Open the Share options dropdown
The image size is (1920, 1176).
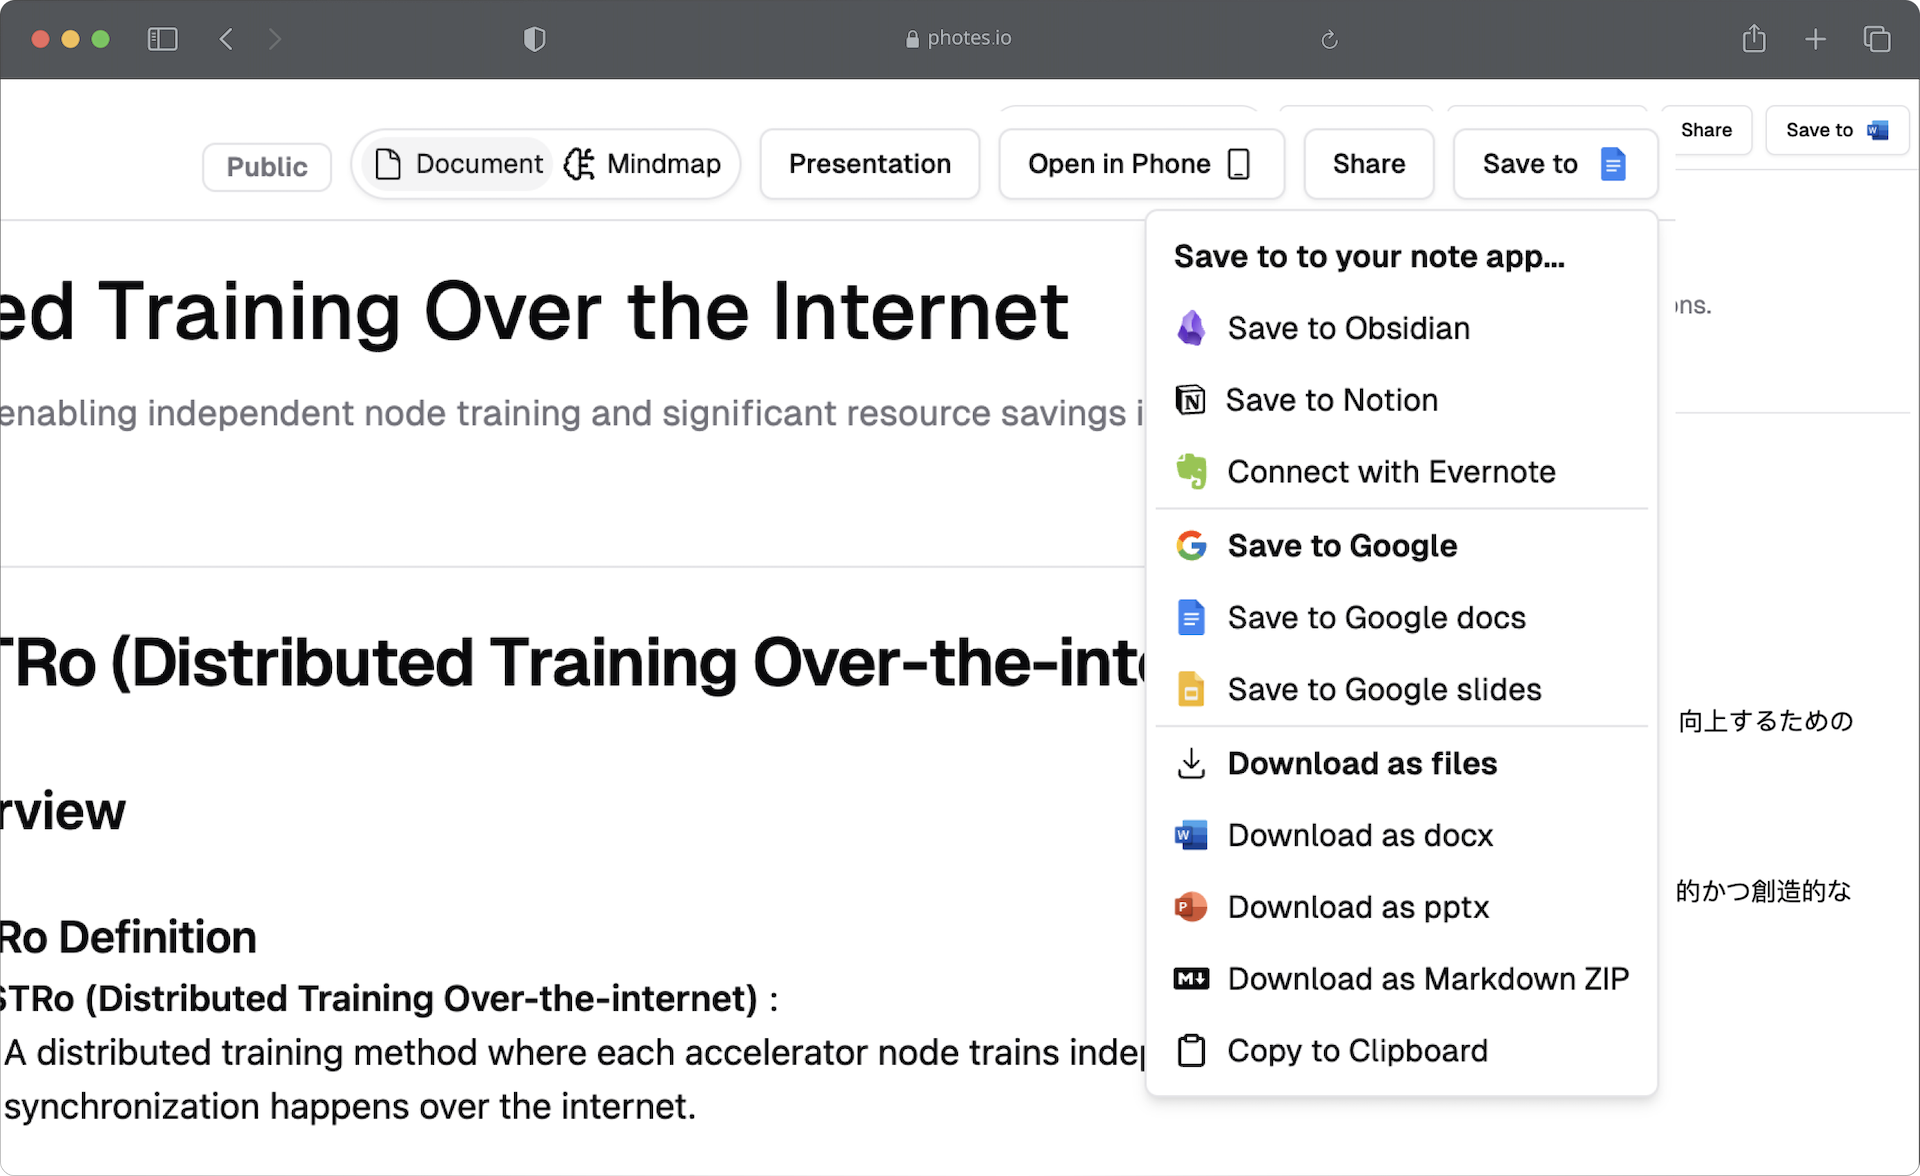coord(1369,164)
